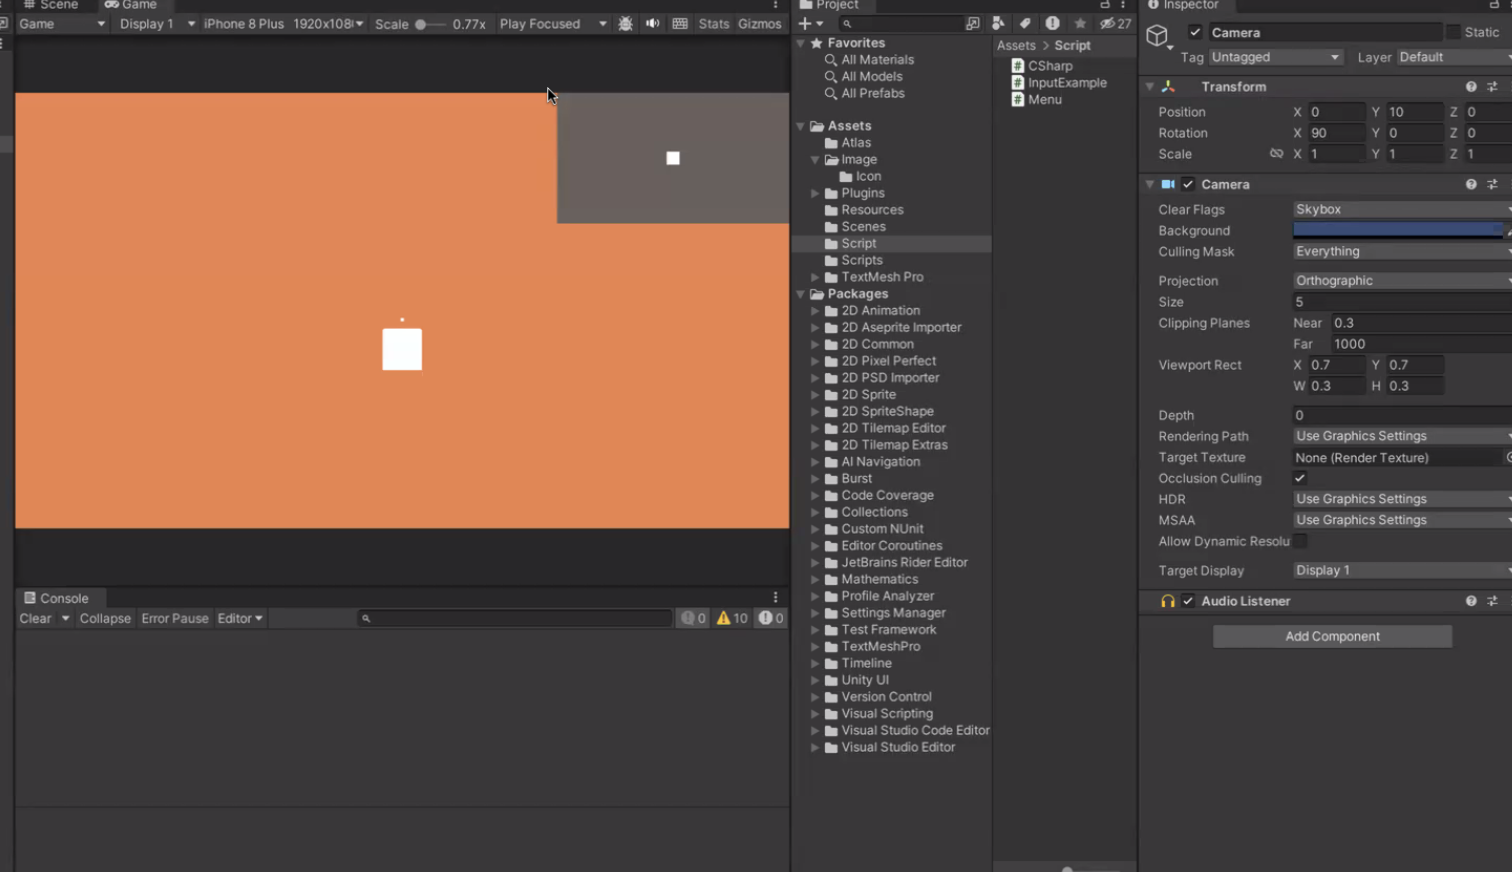The width and height of the screenshot is (1512, 872).
Task: Open Camera component preset settings icon
Action: pos(1493,185)
